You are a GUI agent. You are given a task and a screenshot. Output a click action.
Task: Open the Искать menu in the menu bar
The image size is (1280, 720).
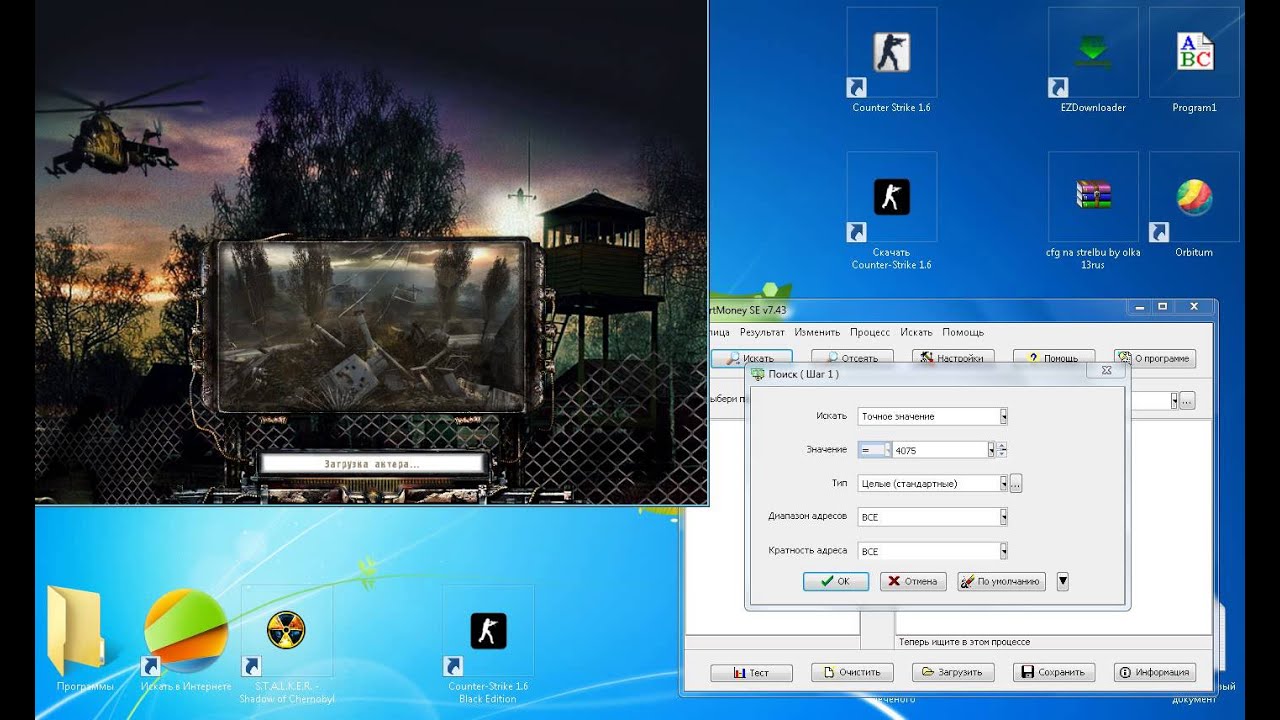tap(916, 332)
